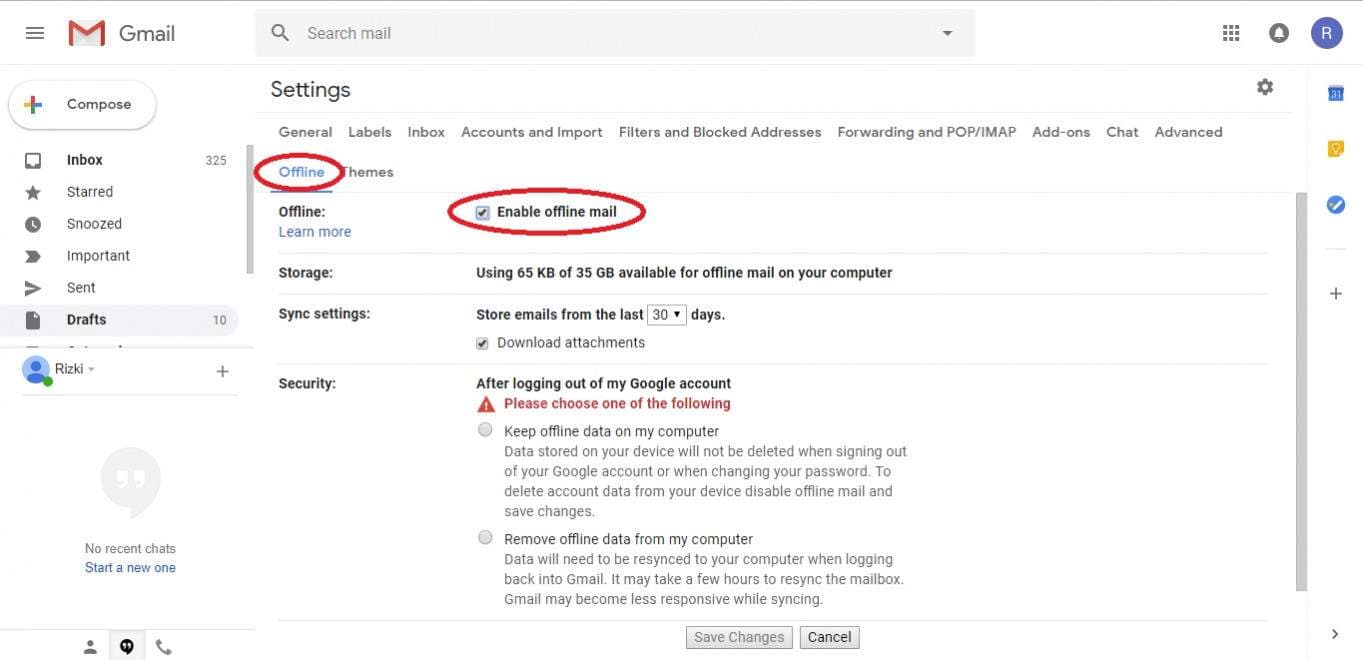The image size is (1363, 660).
Task: Click 'Please choose one of the following' warning
Action: click(x=617, y=404)
